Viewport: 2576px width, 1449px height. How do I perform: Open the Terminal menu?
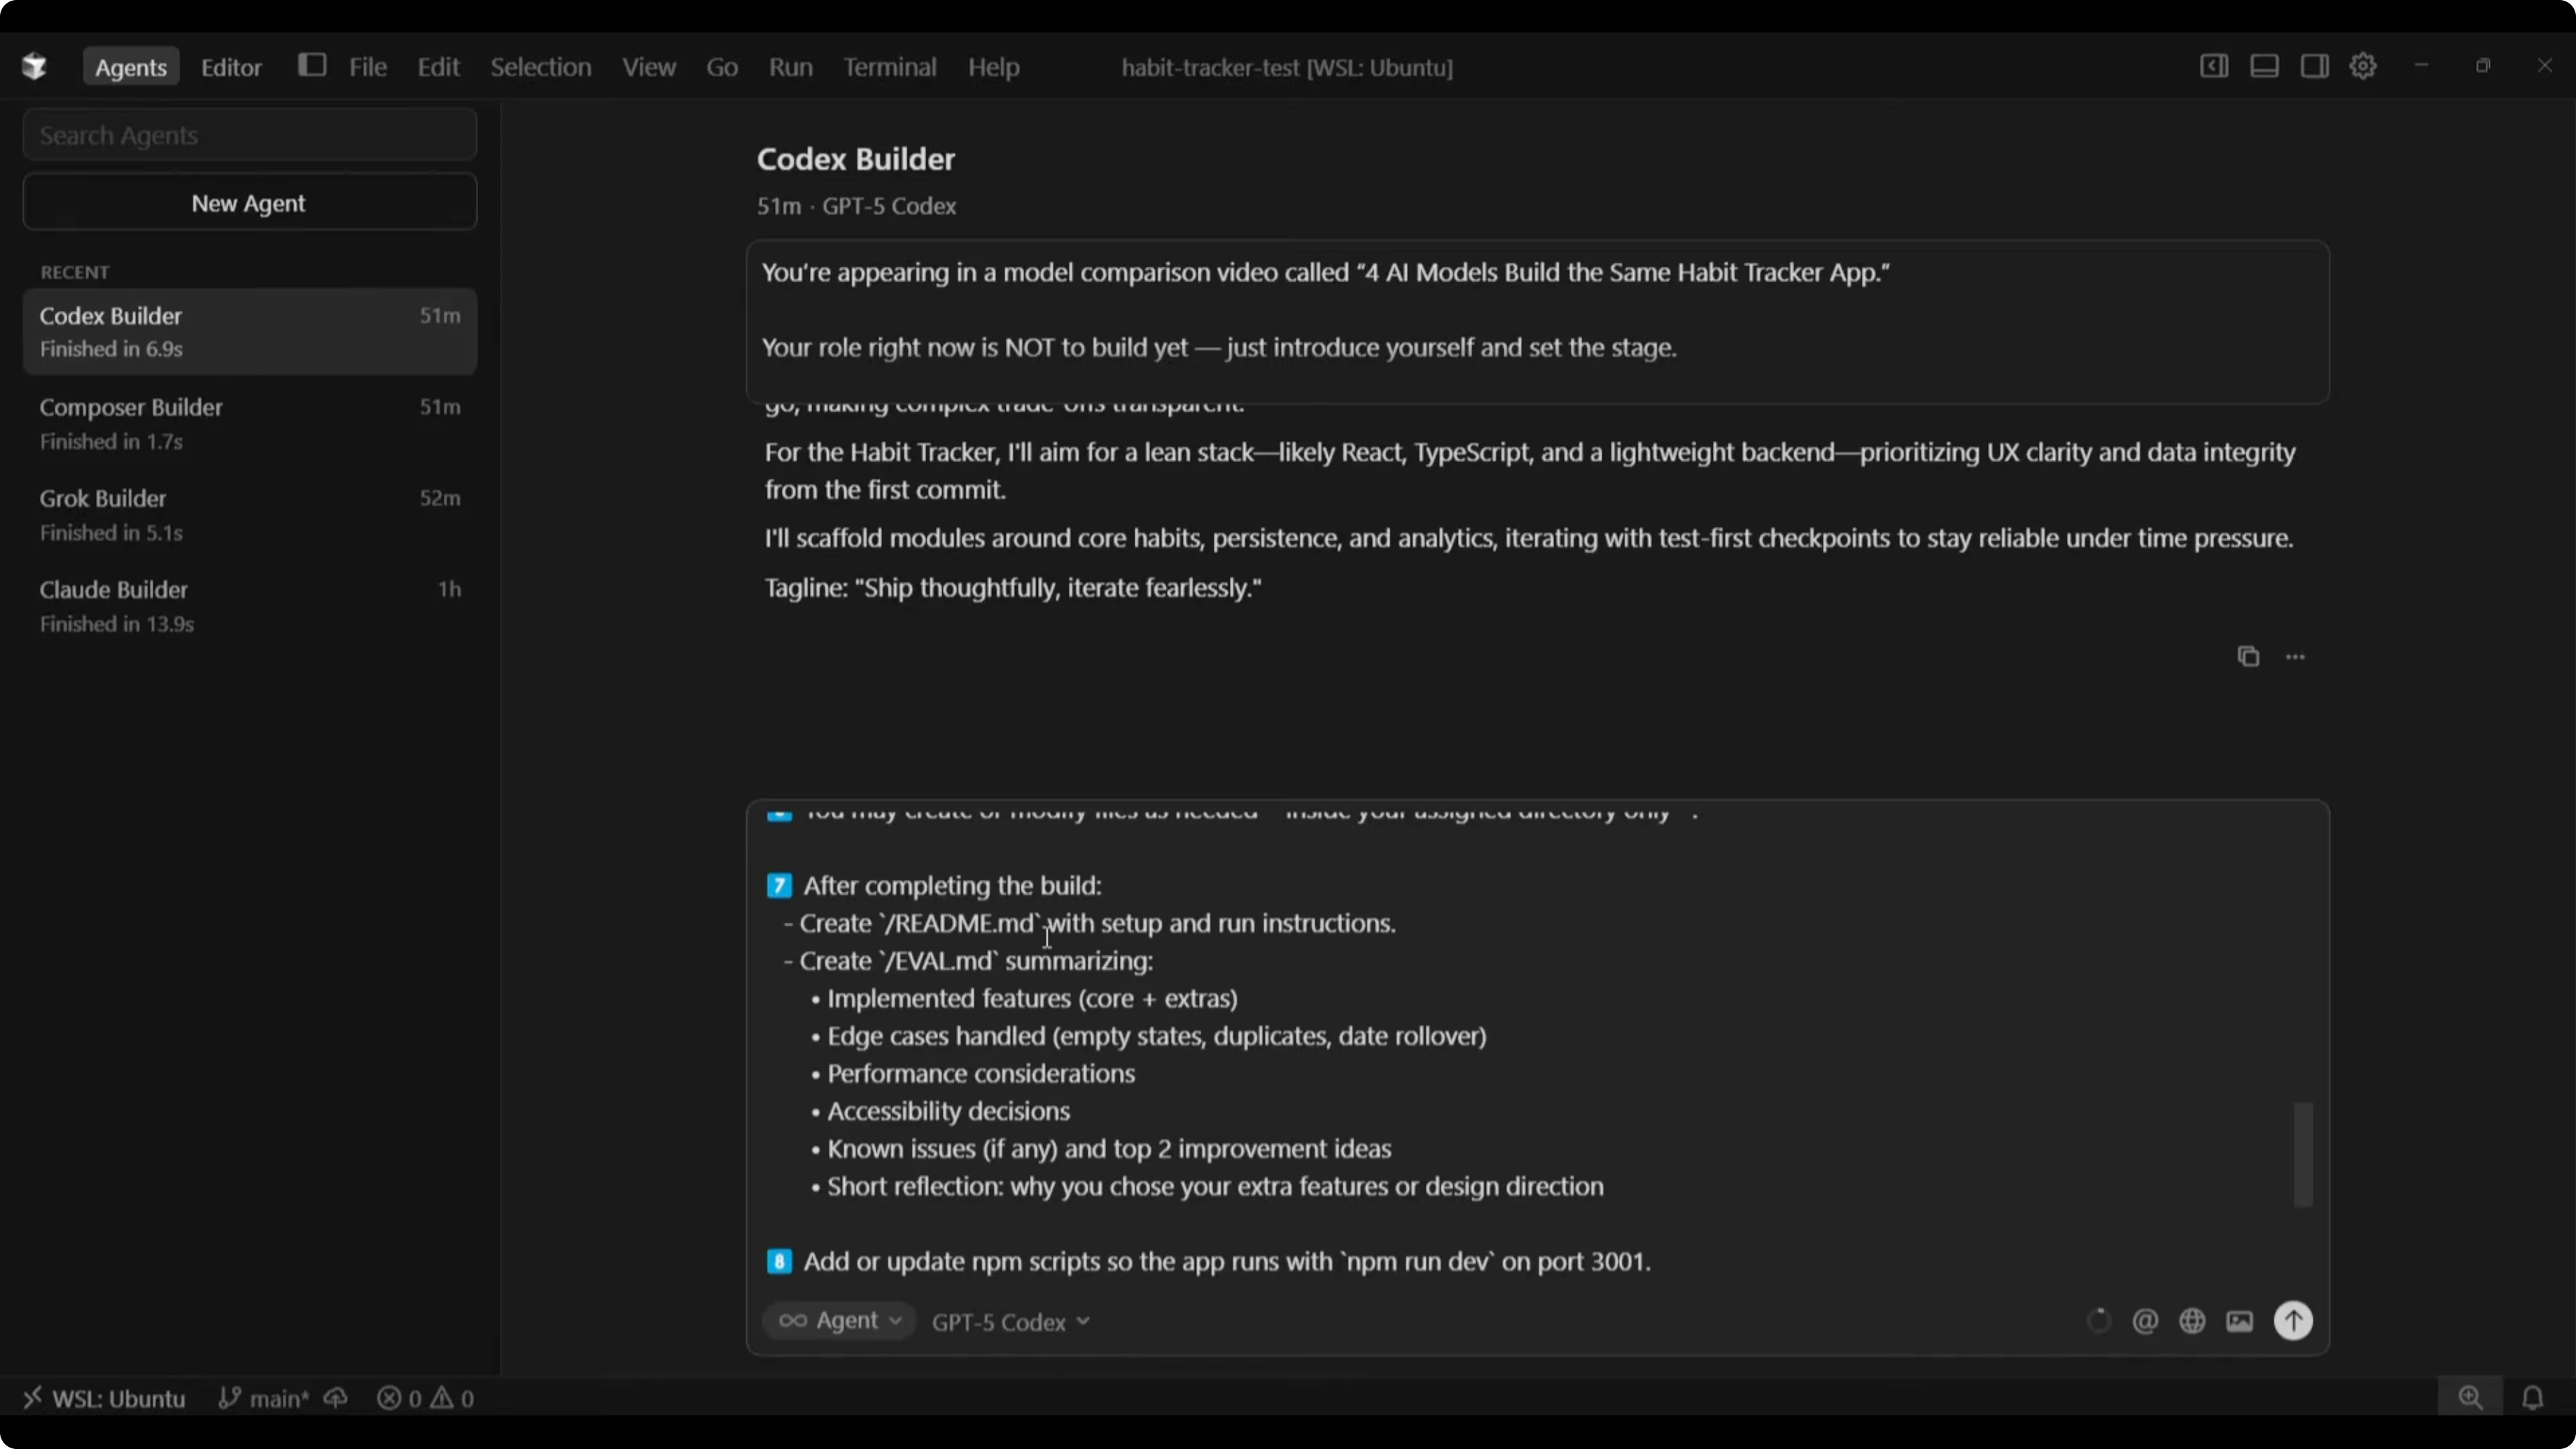pos(889,67)
